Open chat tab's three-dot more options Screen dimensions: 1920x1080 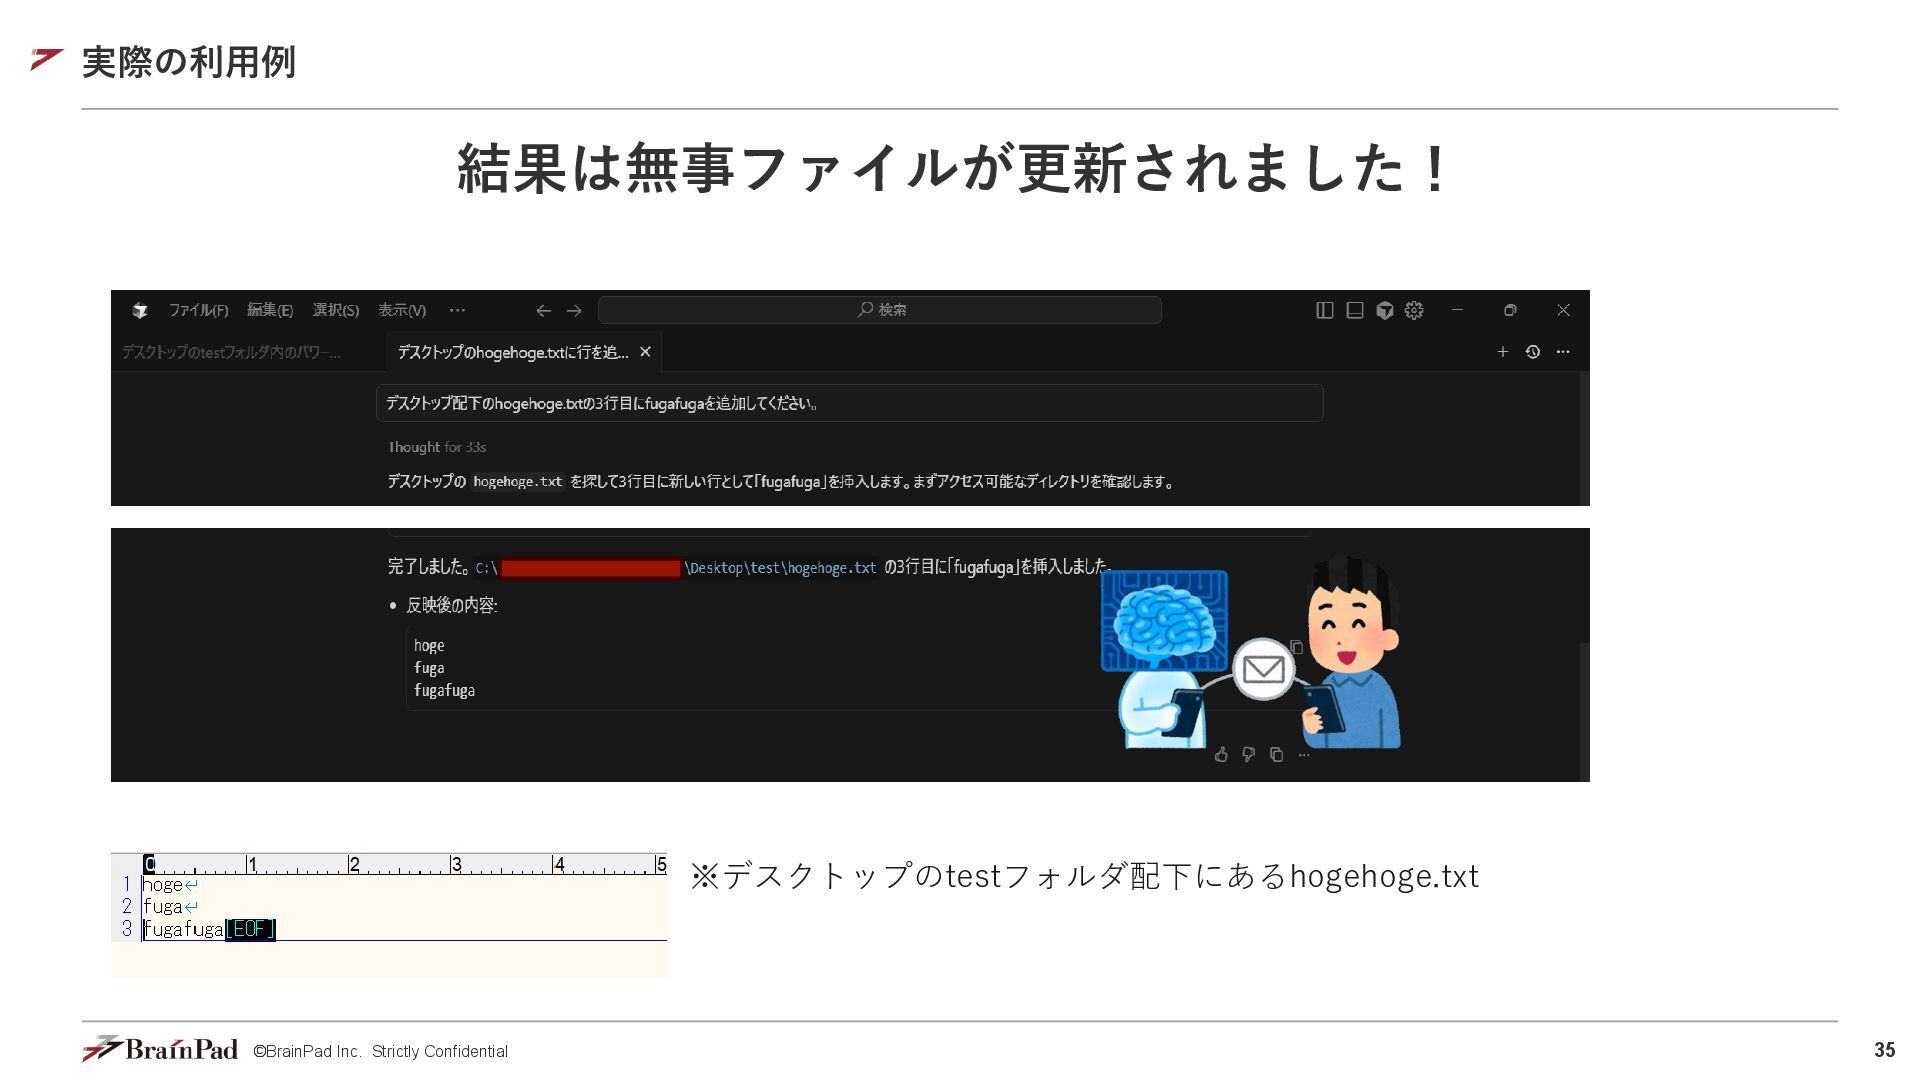tap(1563, 352)
